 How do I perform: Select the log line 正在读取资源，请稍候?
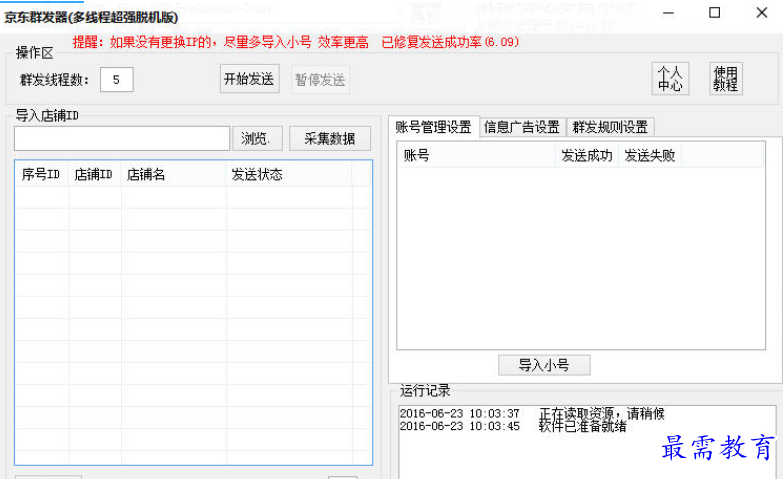click(x=532, y=414)
